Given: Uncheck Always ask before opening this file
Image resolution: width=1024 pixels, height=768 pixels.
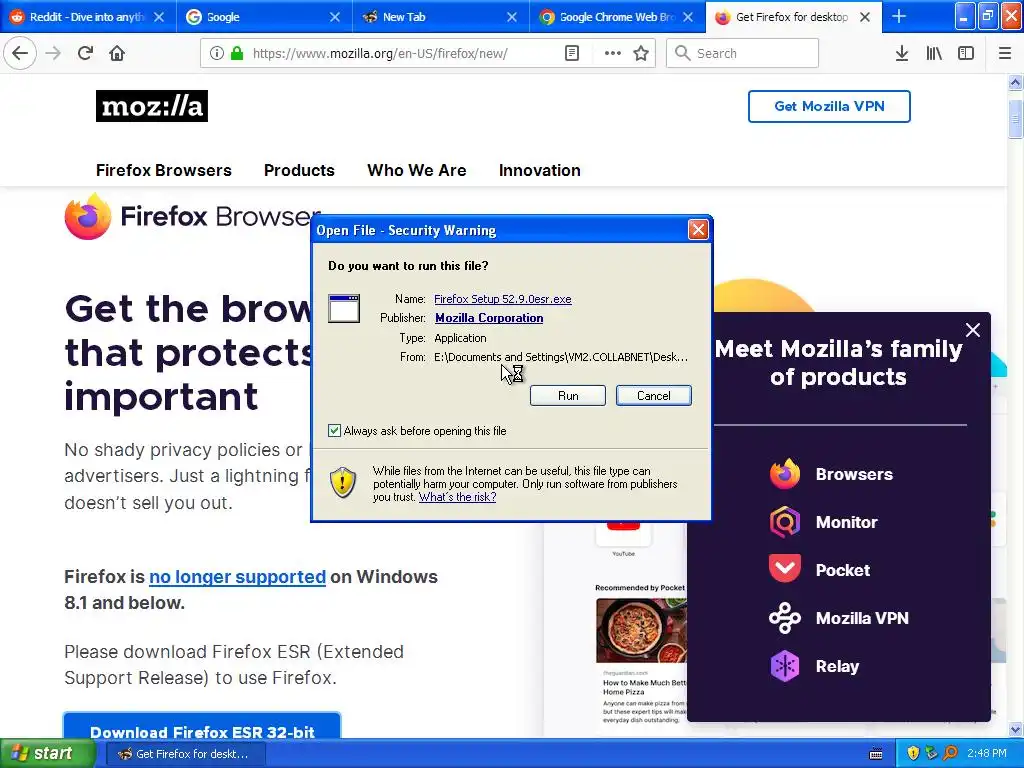Looking at the screenshot, I should [334, 430].
